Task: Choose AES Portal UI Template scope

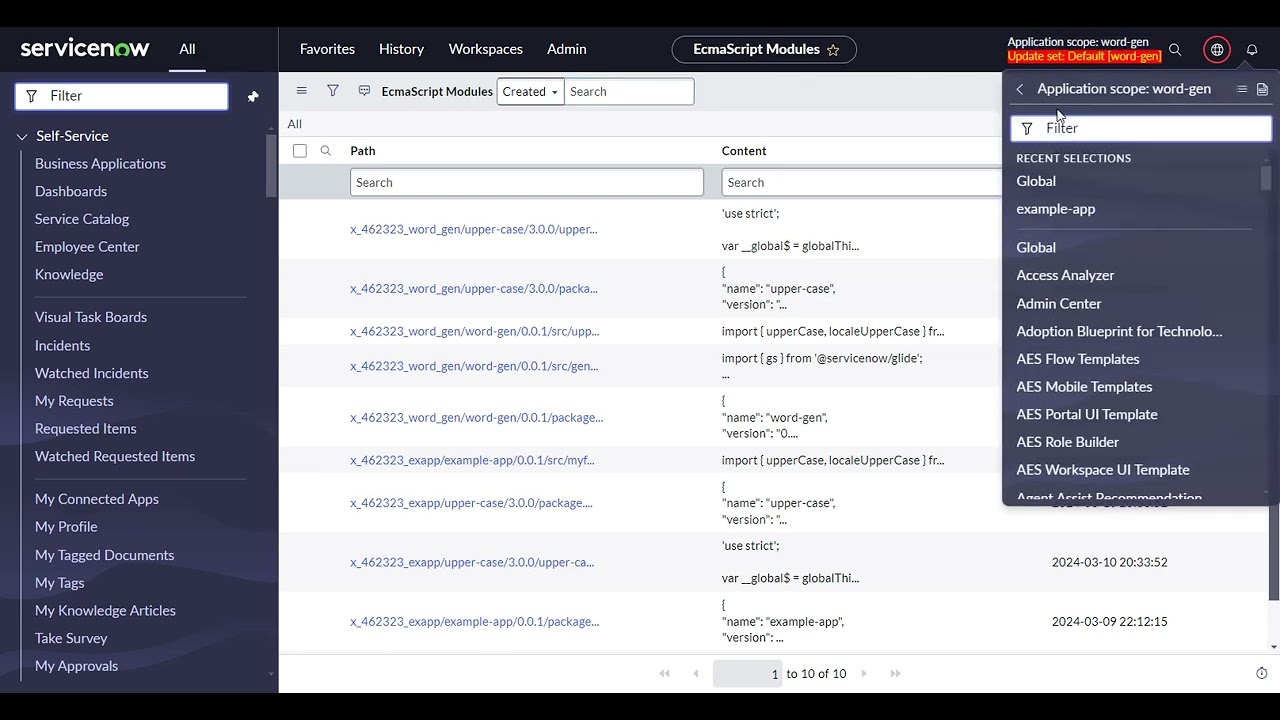Action: click(x=1087, y=414)
